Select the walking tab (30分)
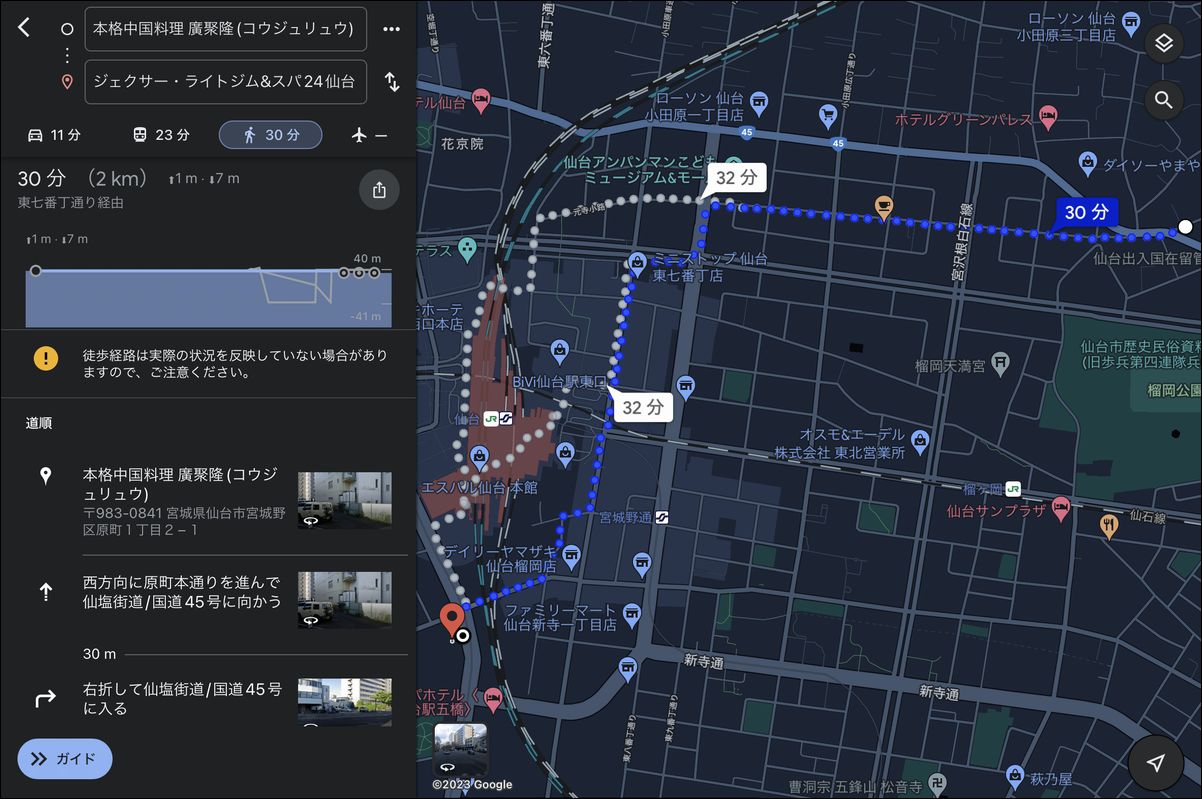The height and width of the screenshot is (799, 1202). 270,135
